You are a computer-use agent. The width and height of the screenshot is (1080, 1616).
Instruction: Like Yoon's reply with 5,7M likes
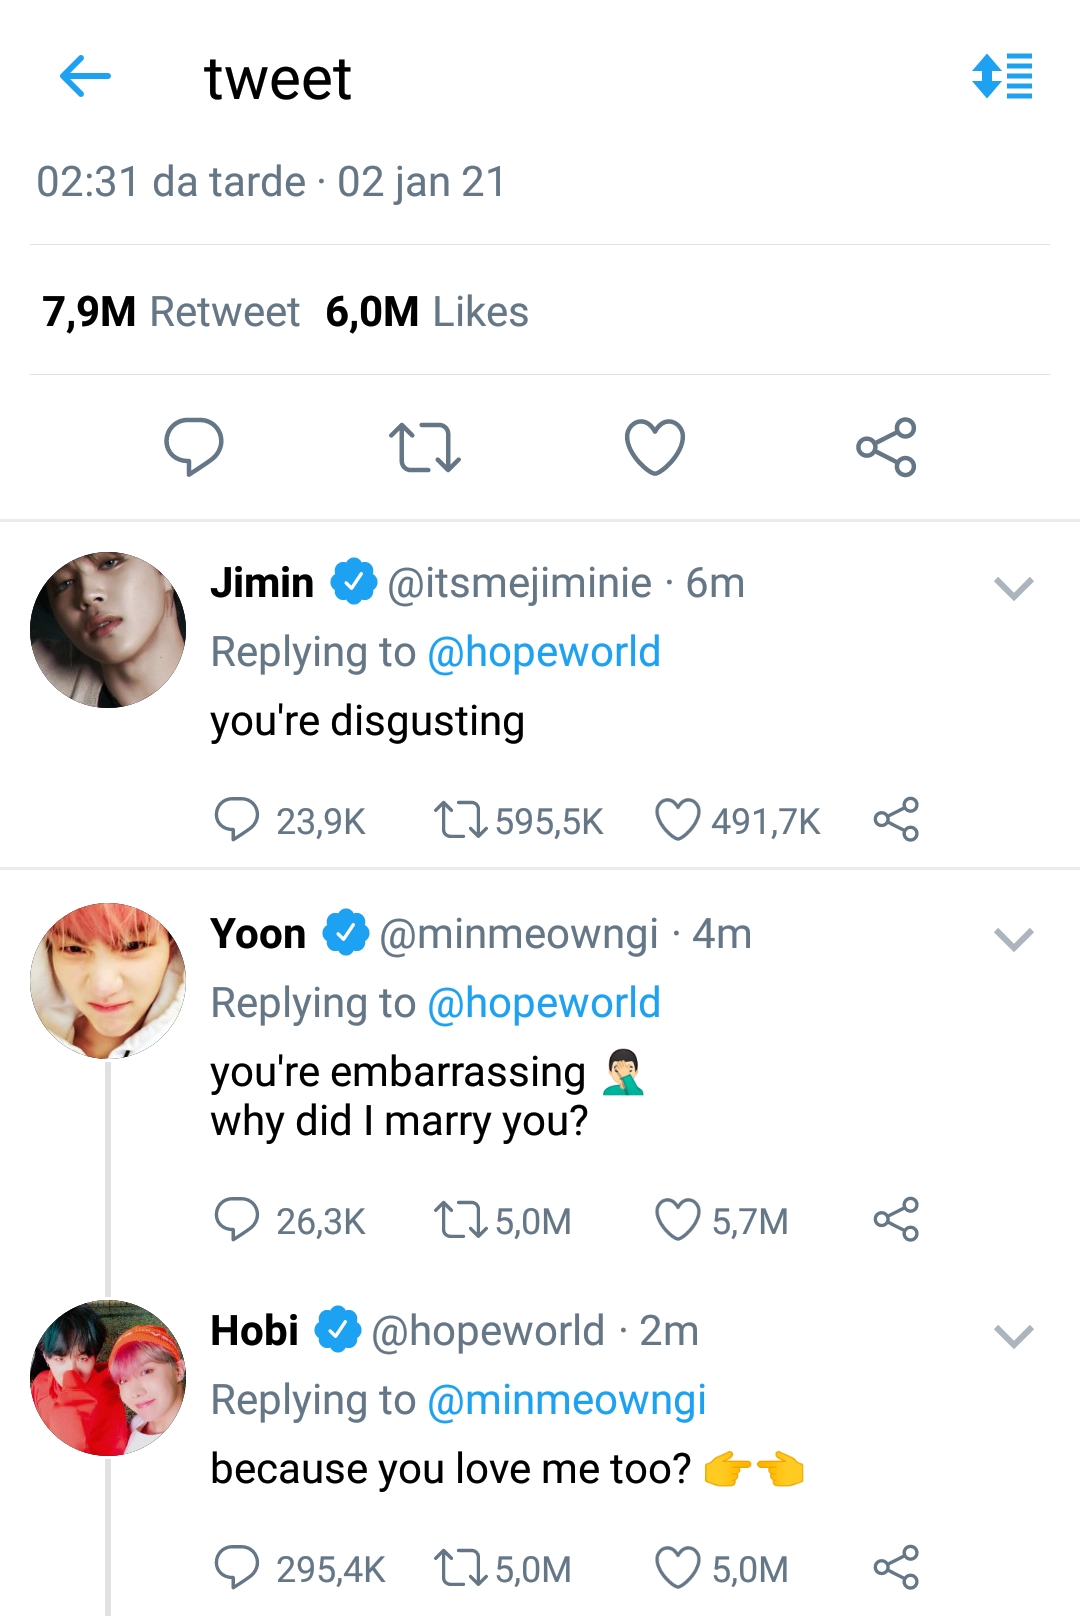click(x=677, y=1220)
